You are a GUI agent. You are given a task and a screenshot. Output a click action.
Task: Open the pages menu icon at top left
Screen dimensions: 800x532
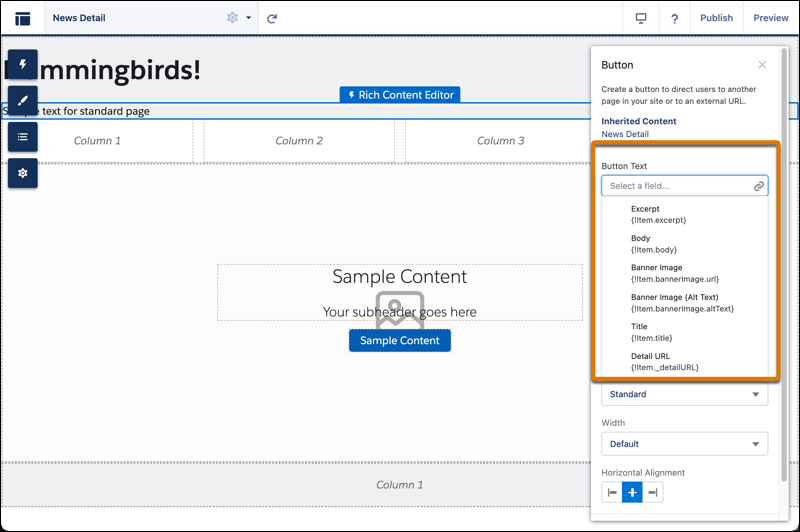coord(22,18)
